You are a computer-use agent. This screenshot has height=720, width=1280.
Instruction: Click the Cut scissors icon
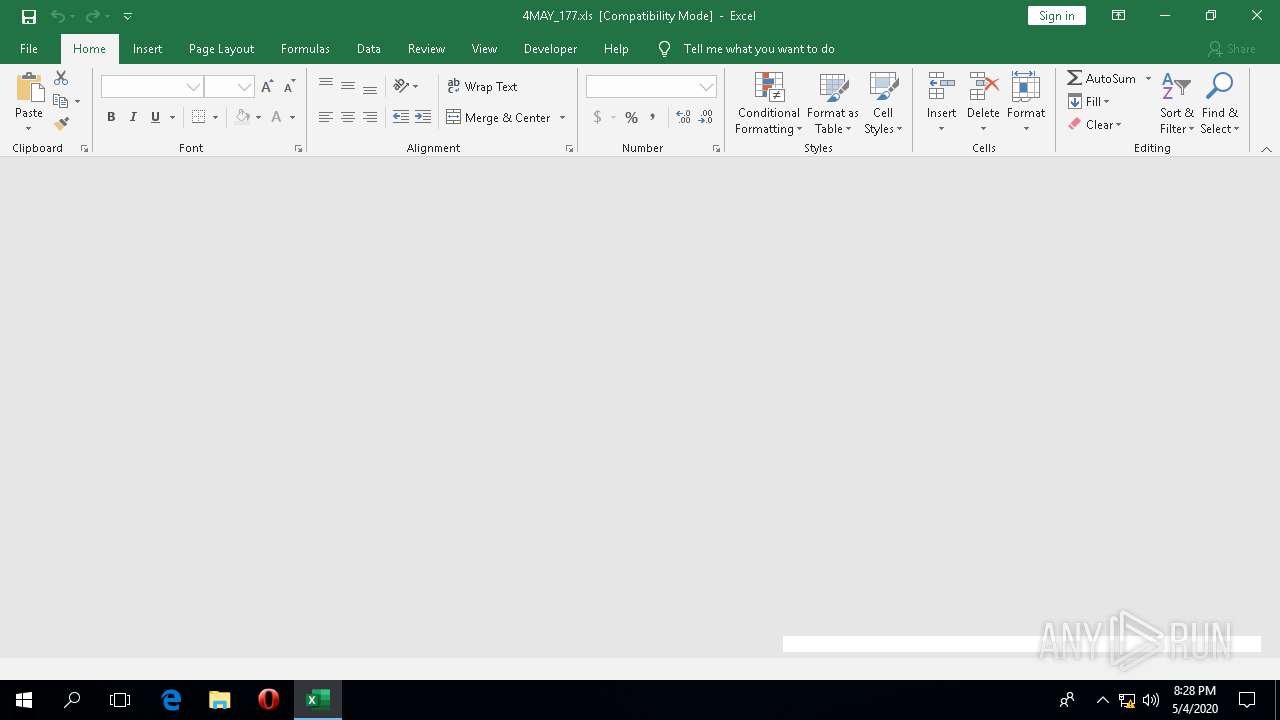[x=61, y=78]
